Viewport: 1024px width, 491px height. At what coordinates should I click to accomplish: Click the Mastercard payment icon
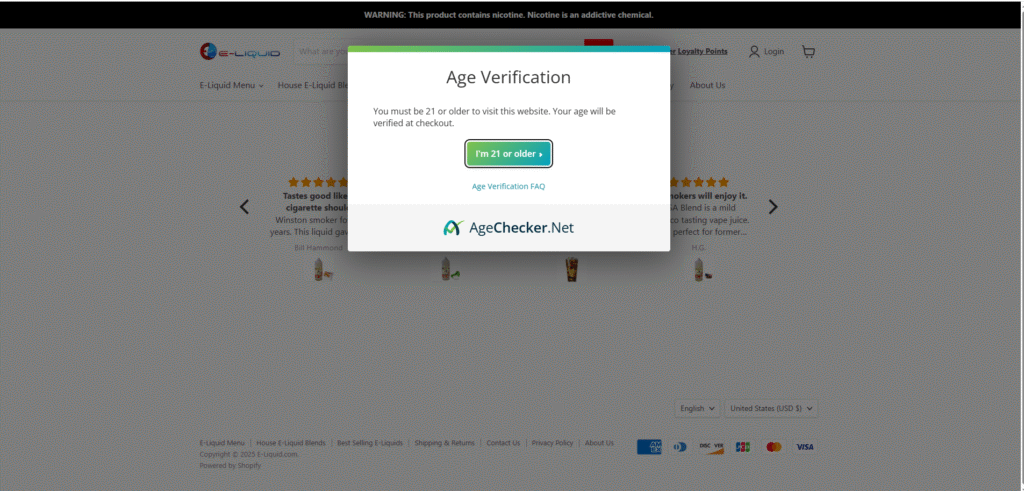click(x=774, y=447)
